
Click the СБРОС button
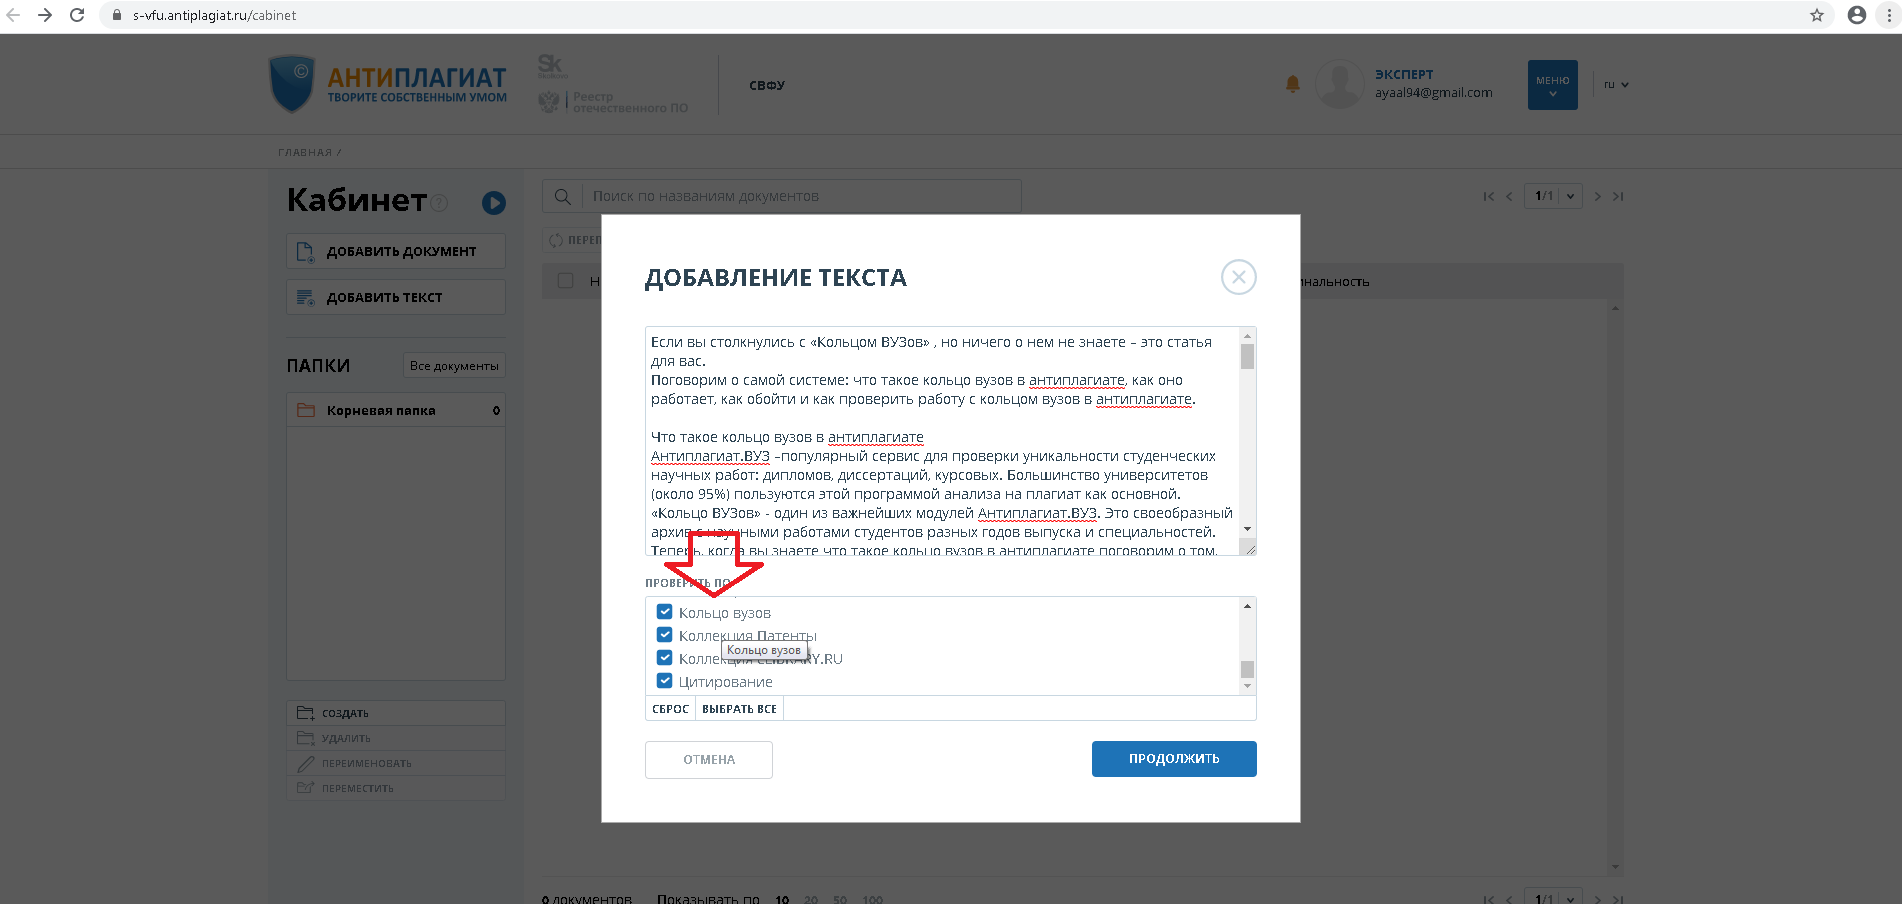(x=670, y=709)
